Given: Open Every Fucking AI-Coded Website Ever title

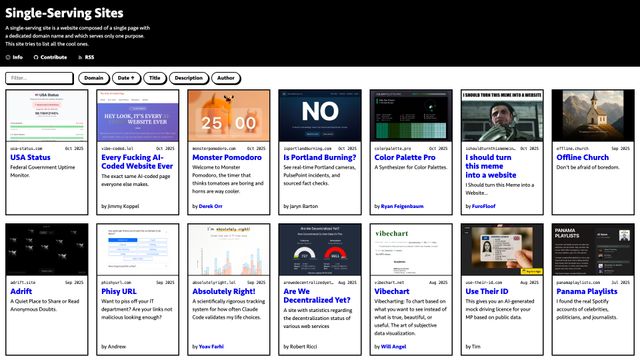Looking at the screenshot, I should (137, 162).
